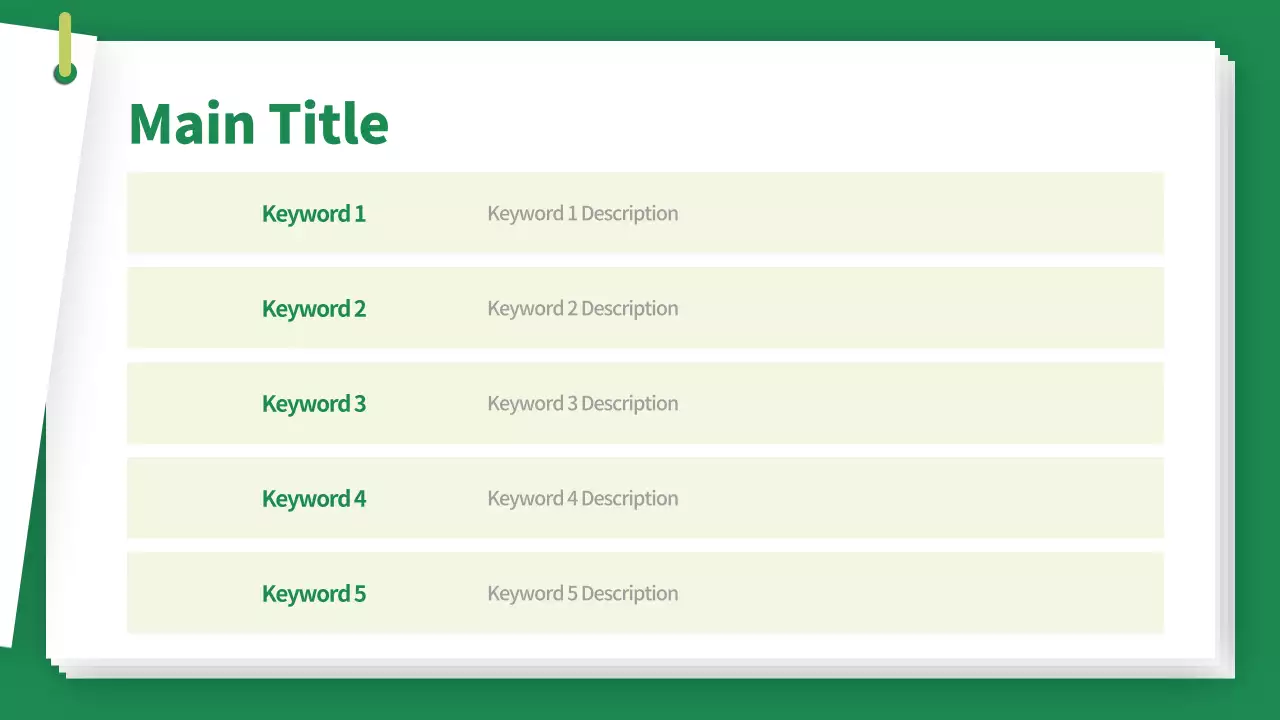Select the Keyword 4 label
The image size is (1280, 720).
[314, 498]
